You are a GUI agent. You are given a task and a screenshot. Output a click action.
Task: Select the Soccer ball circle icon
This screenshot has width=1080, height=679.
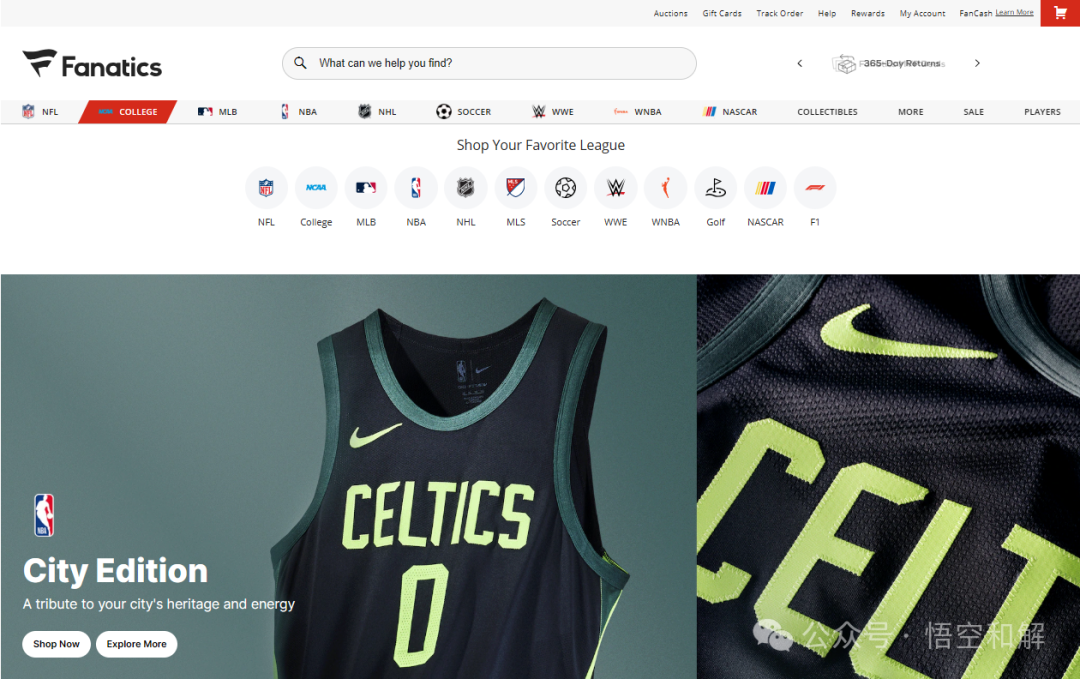(x=565, y=187)
